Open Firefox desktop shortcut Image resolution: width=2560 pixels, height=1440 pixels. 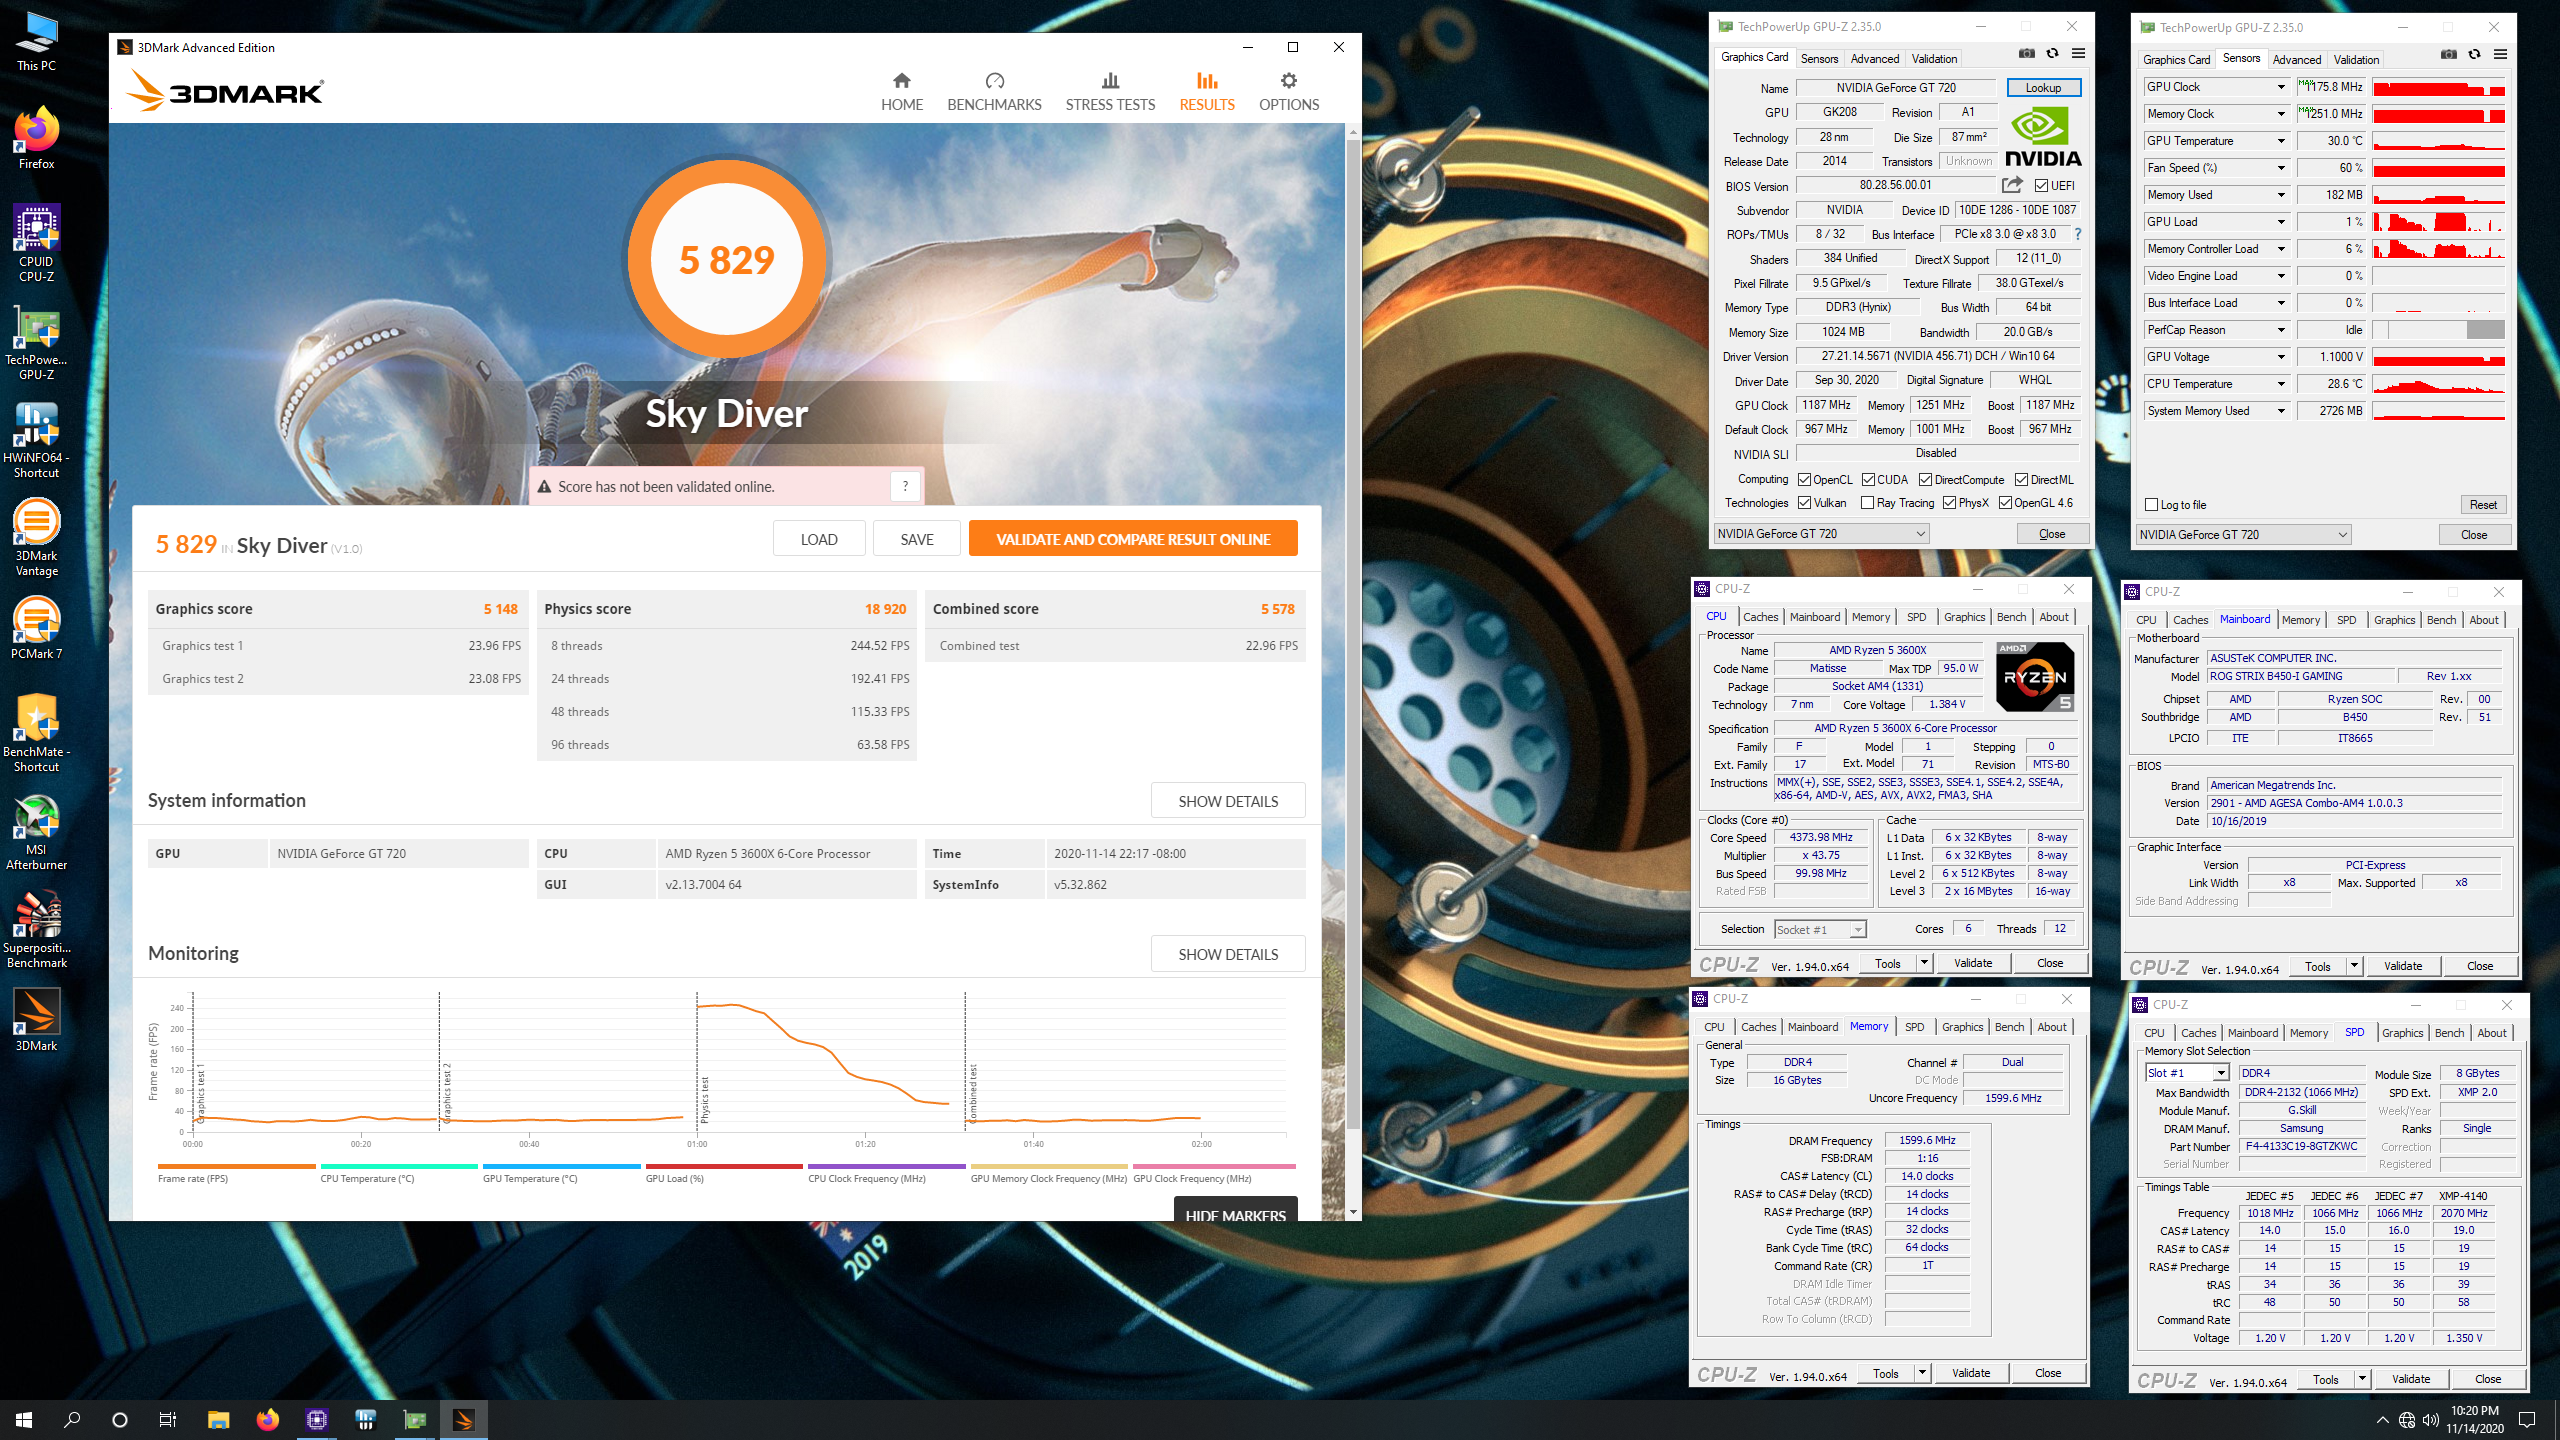point(36,138)
